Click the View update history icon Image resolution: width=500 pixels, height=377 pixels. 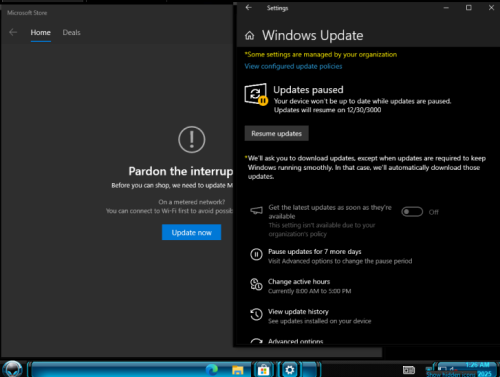click(256, 314)
